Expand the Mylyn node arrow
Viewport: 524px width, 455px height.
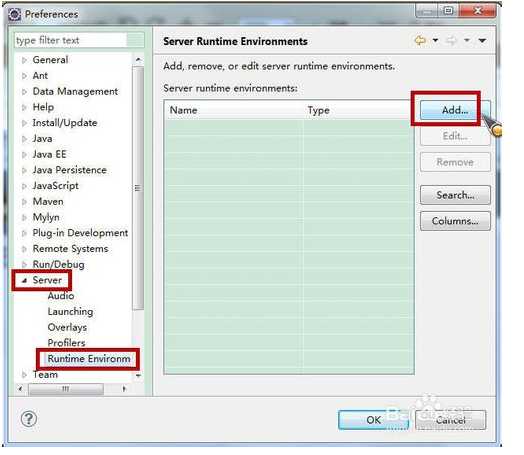pyautogui.click(x=24, y=217)
